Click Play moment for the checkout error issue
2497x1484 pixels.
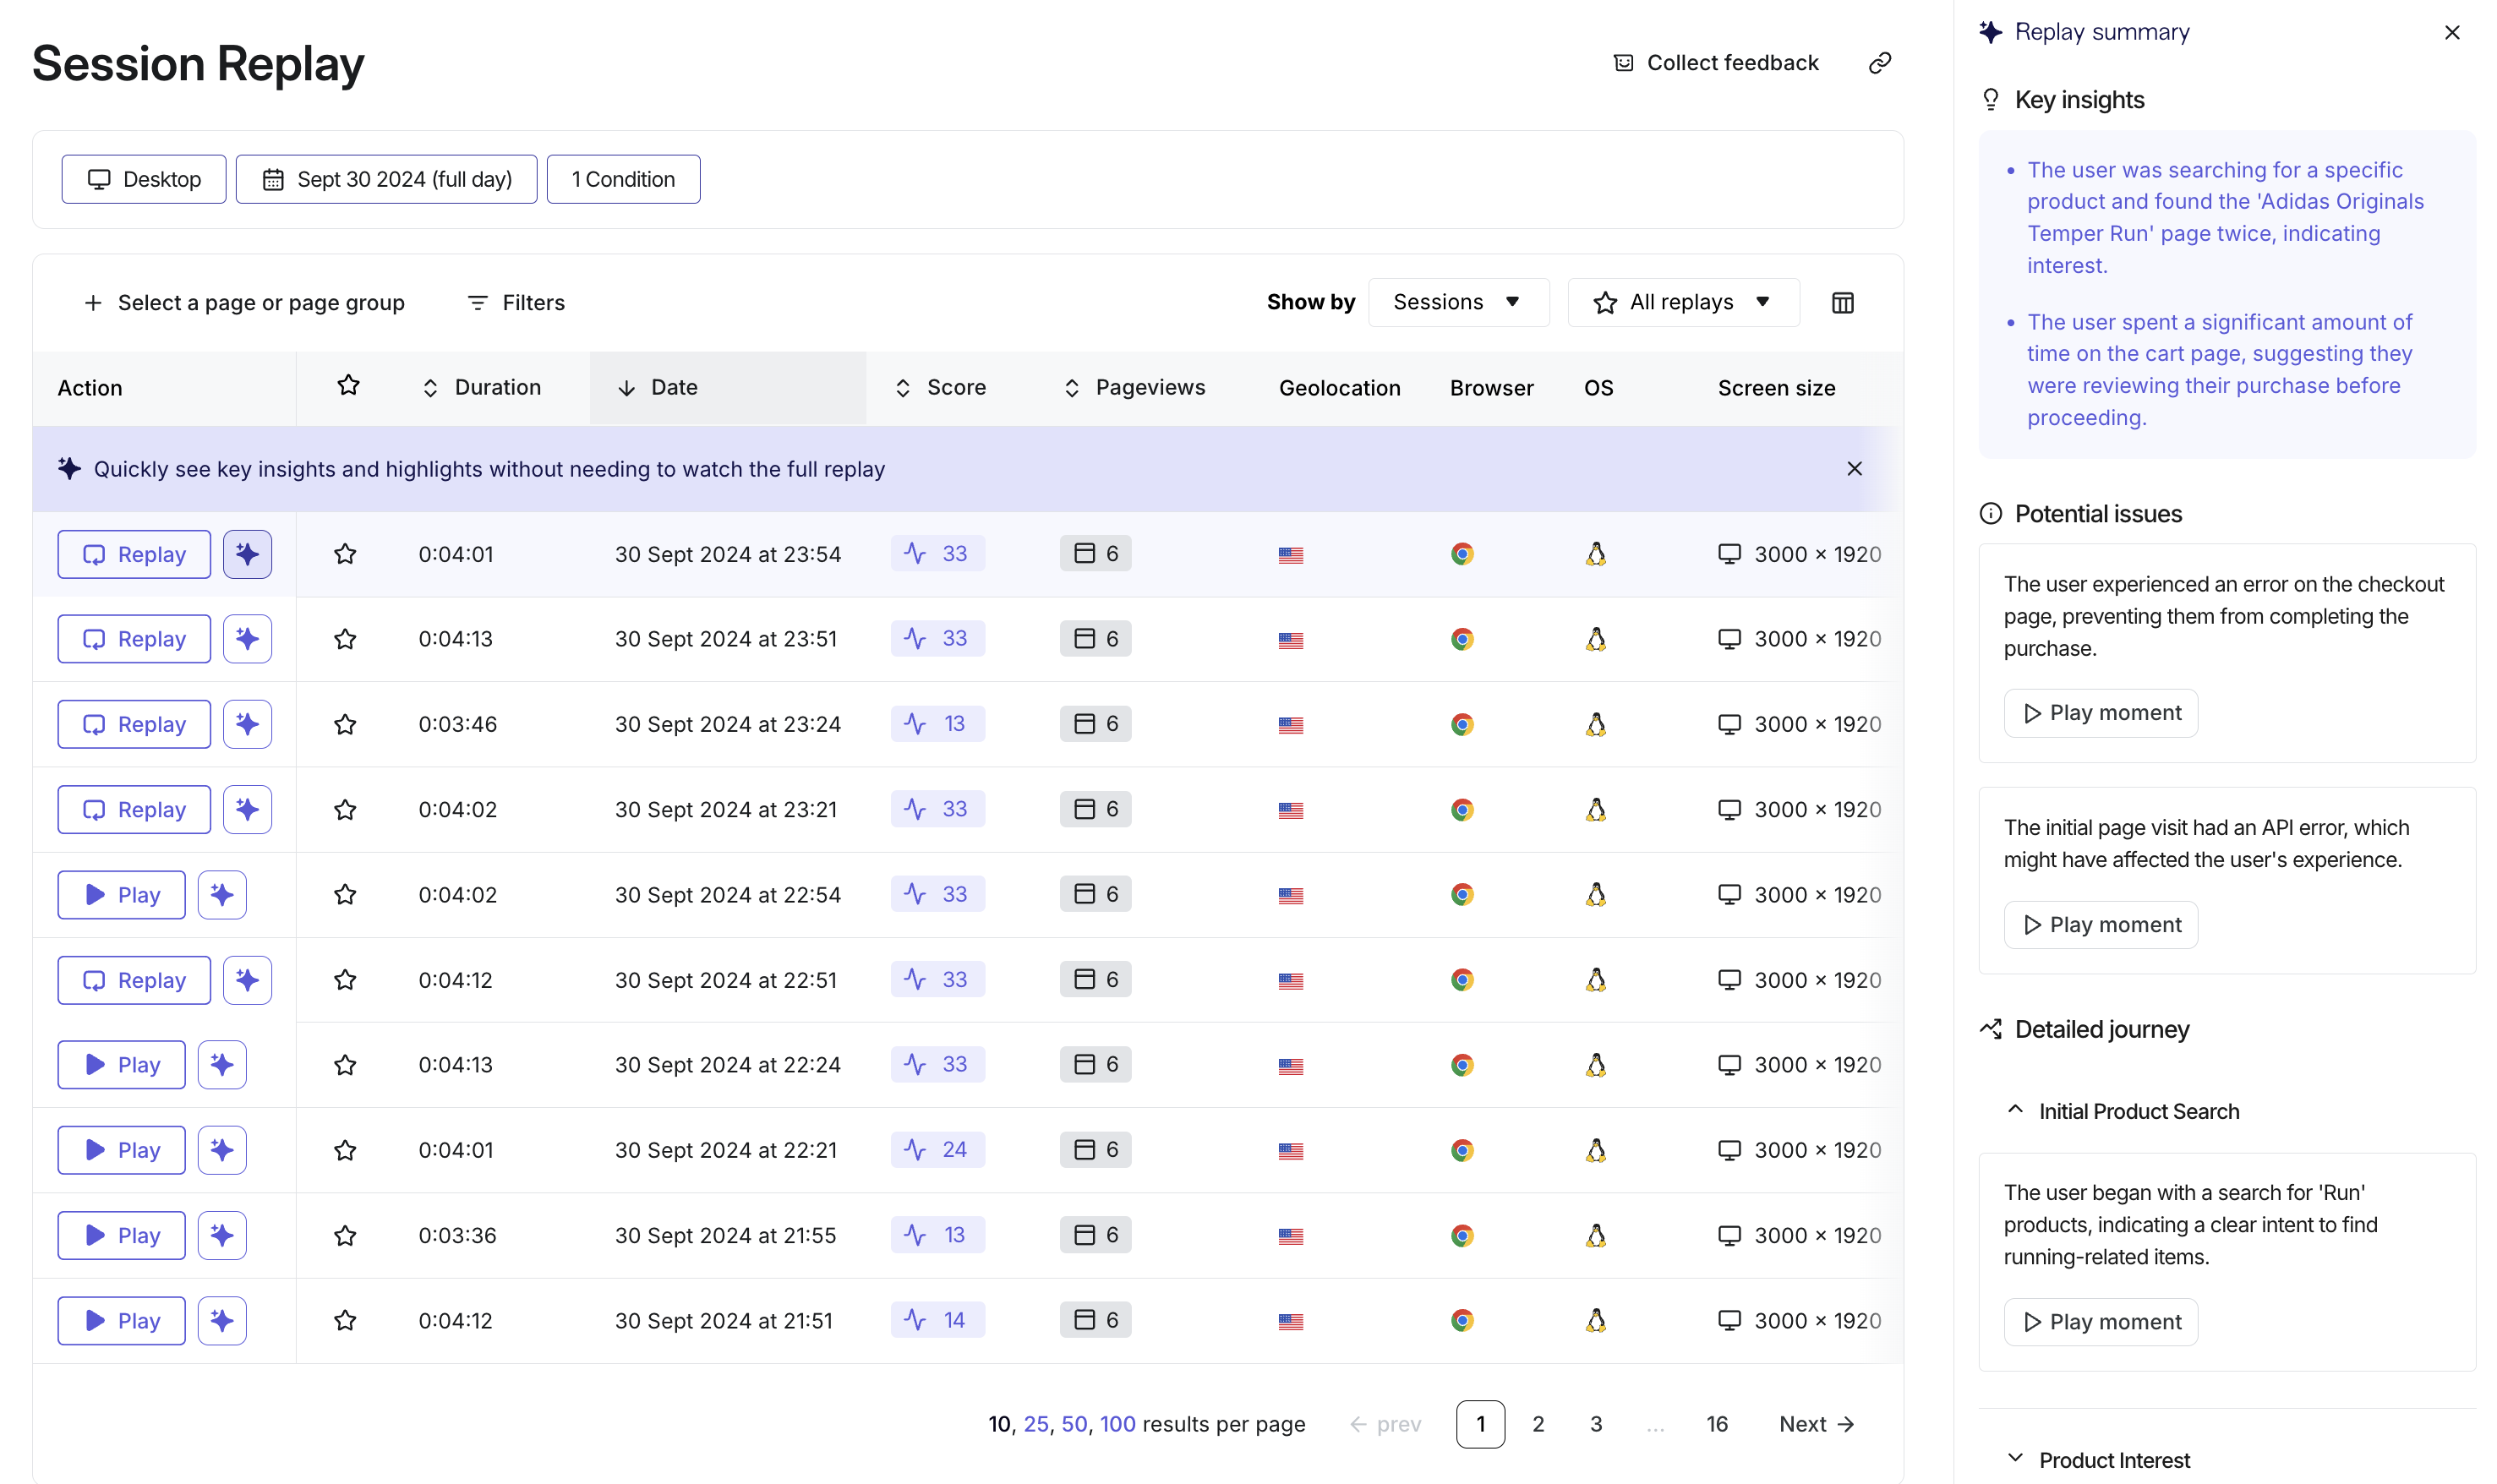coord(2100,713)
